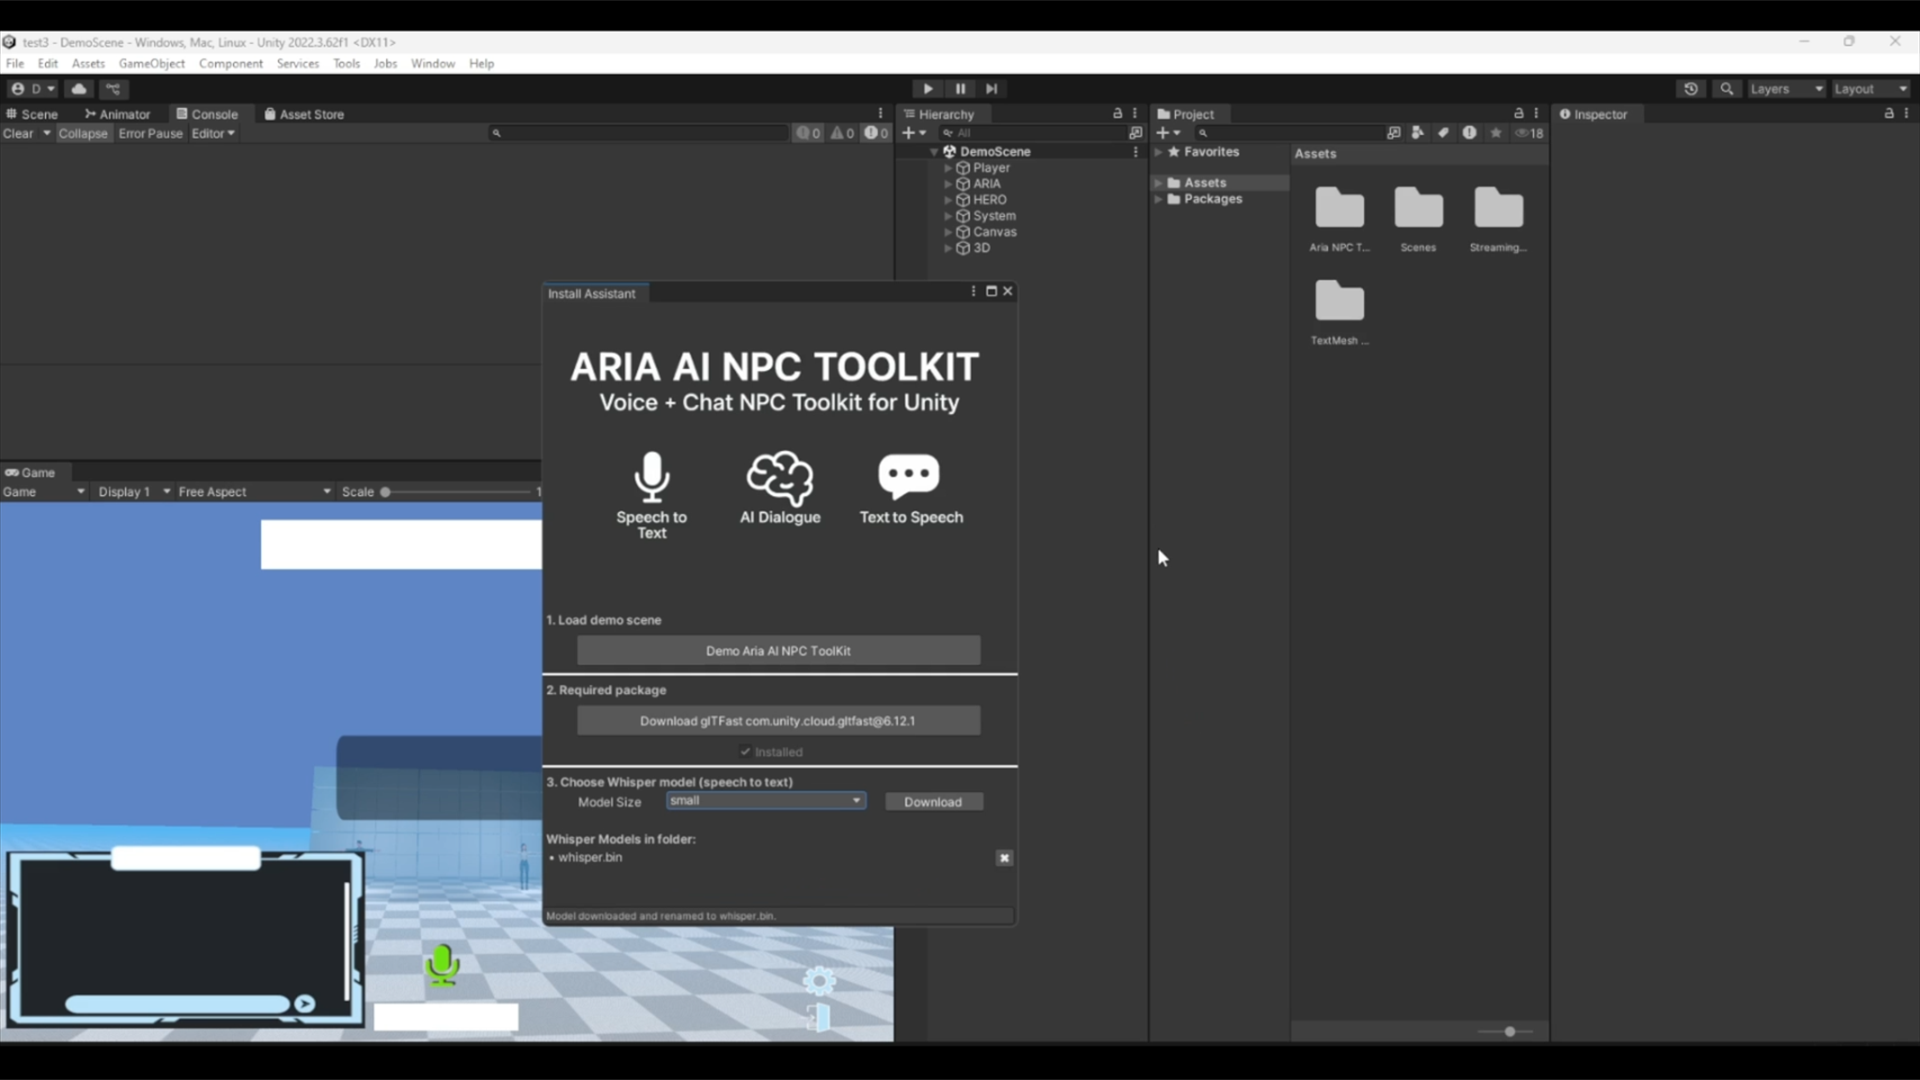The width and height of the screenshot is (1920, 1080).
Task: Click the cloud services icon
Action: 79,89
